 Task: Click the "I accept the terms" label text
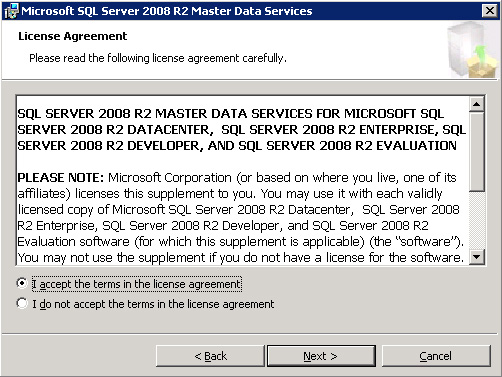pyautogui.click(x=137, y=284)
